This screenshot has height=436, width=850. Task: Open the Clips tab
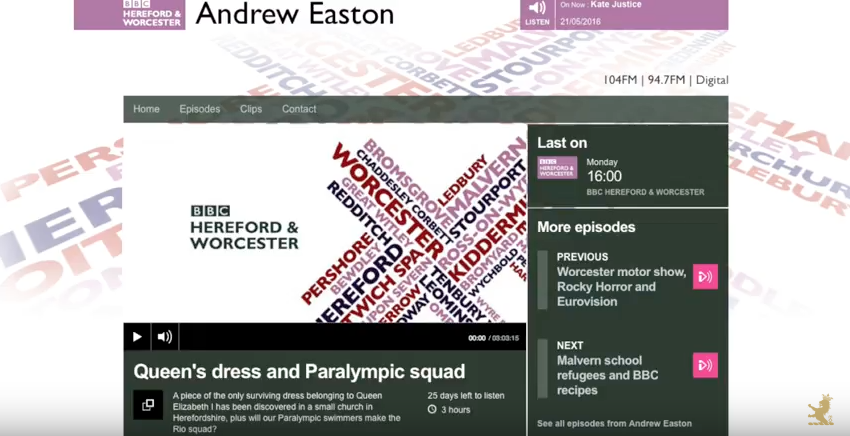pyautogui.click(x=251, y=109)
